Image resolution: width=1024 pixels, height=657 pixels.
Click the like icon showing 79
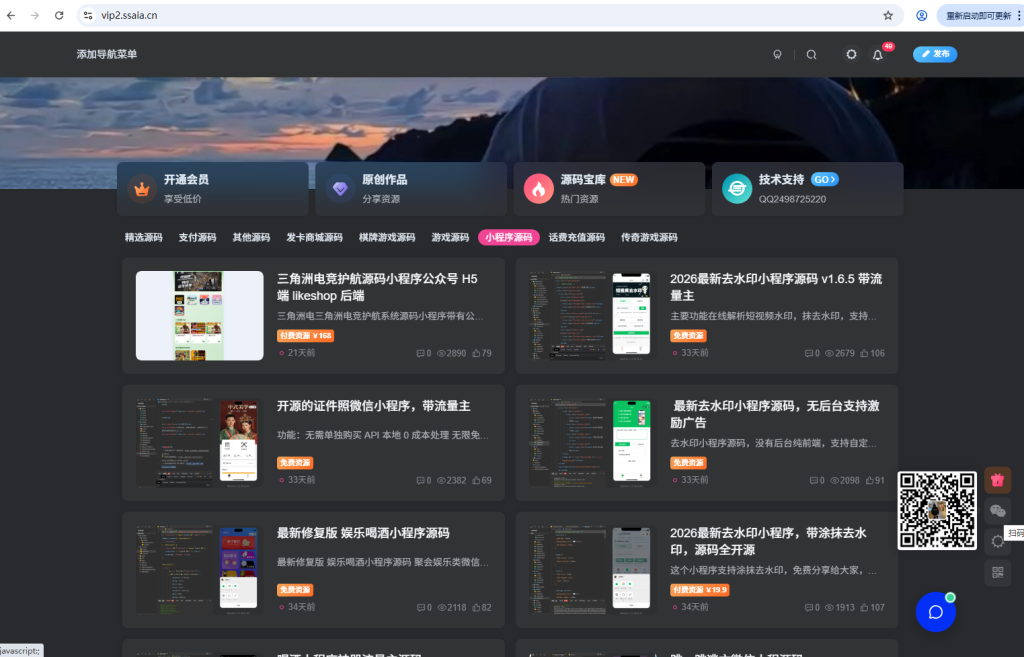coord(477,353)
